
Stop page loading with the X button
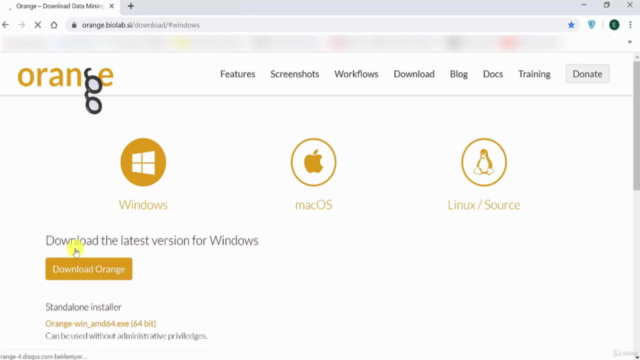point(38,25)
